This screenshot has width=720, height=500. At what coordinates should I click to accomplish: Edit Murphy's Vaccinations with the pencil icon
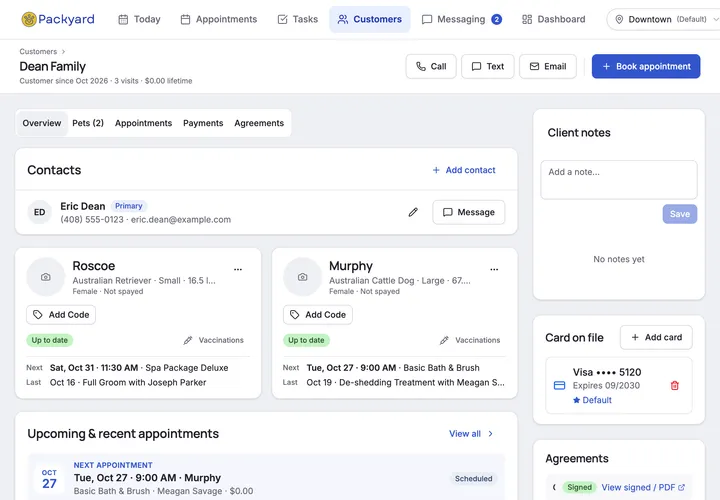coord(444,340)
